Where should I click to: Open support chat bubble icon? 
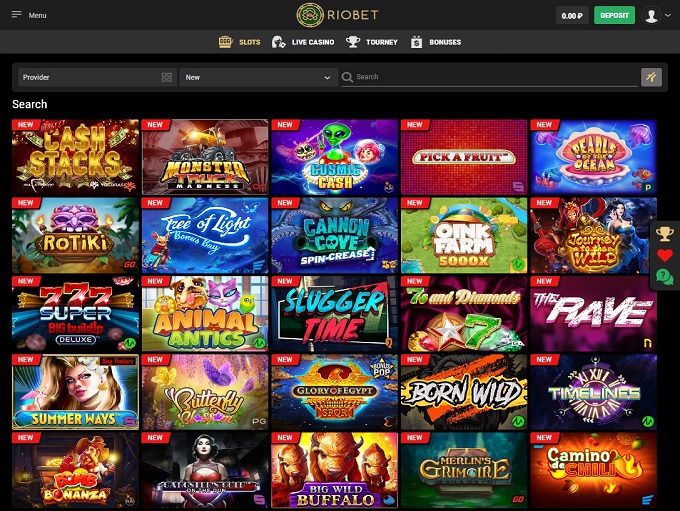tap(664, 277)
